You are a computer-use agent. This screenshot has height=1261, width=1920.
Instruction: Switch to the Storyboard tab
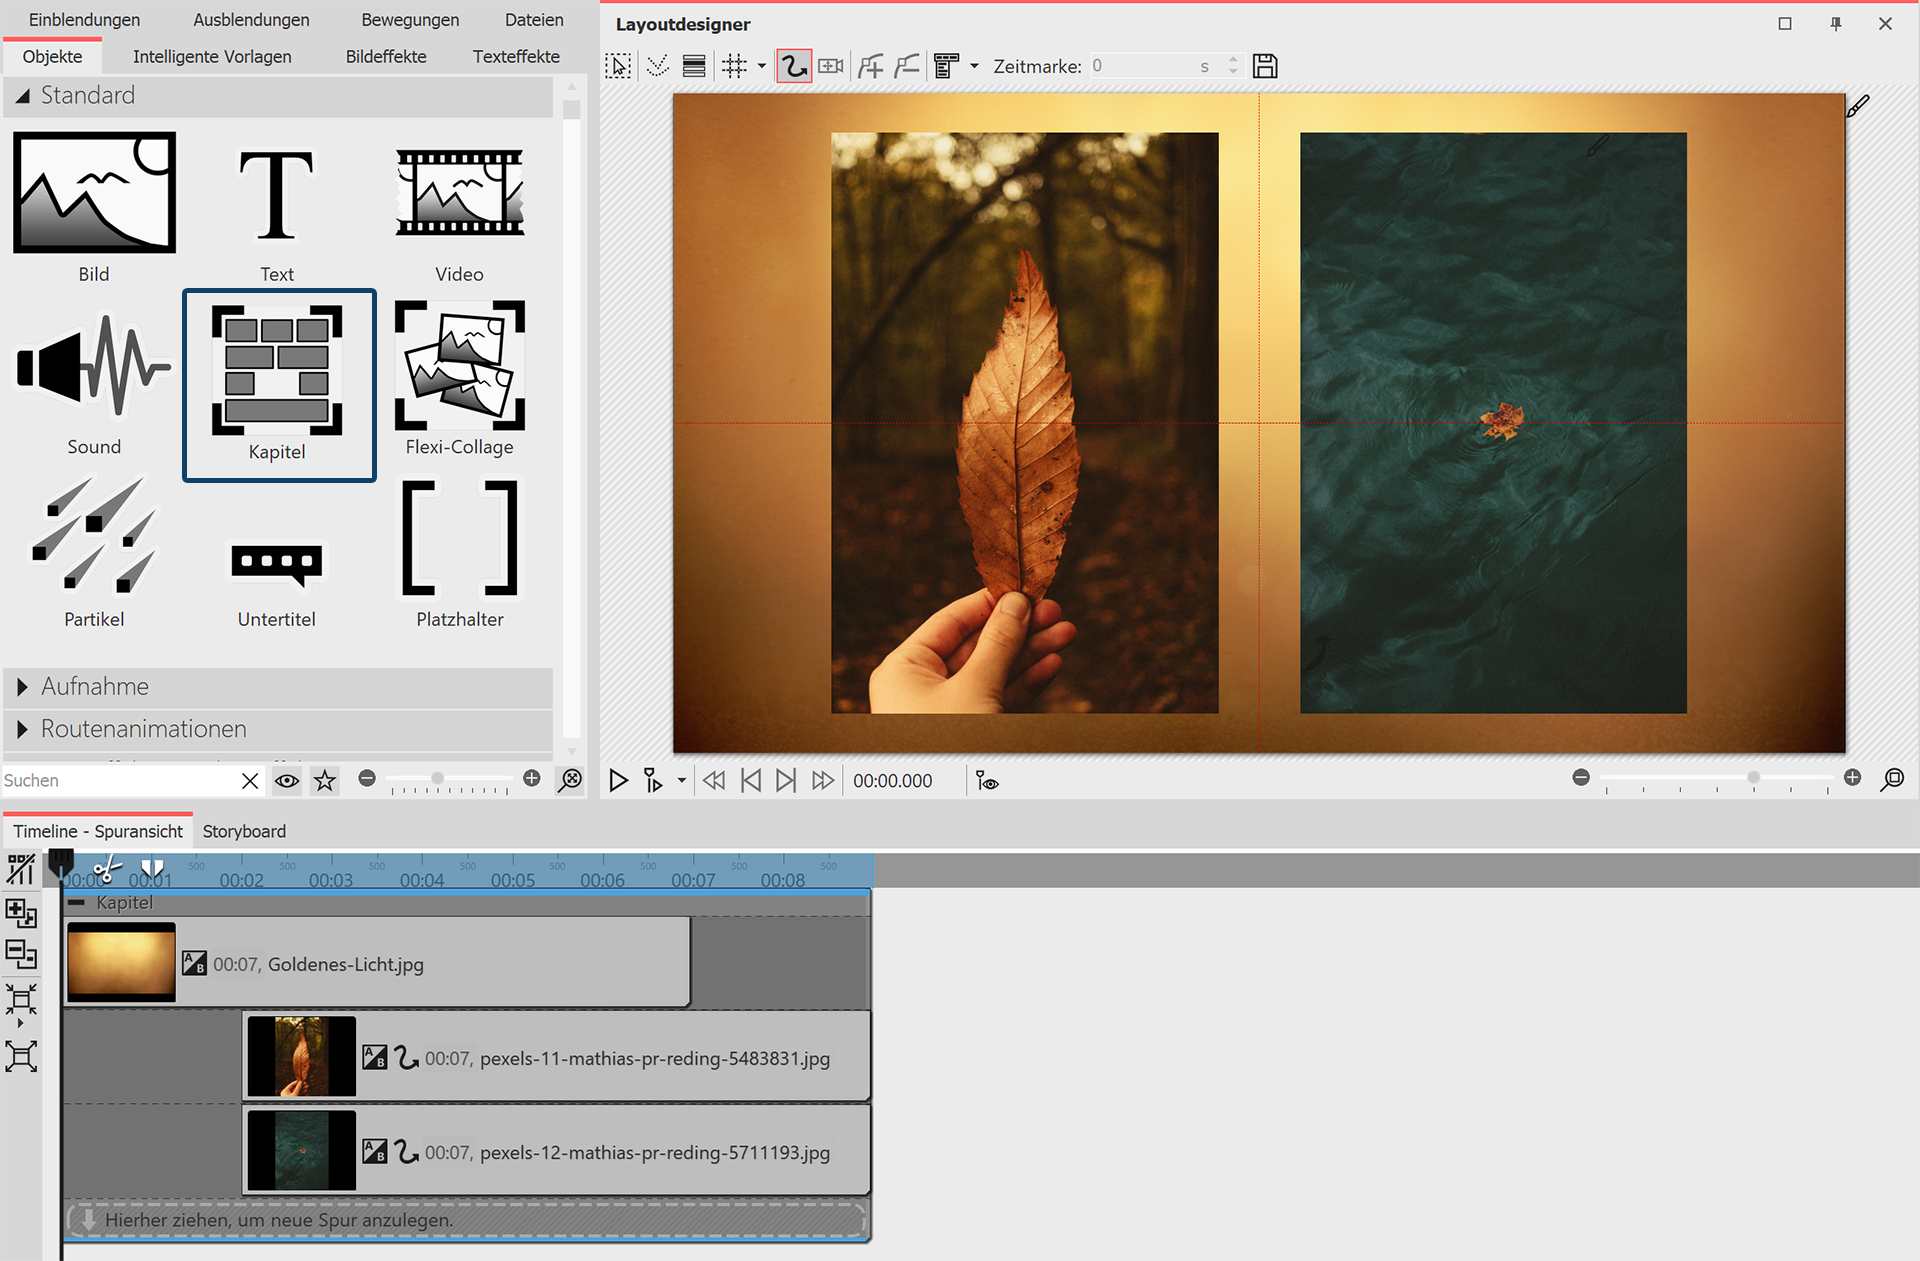[x=244, y=831]
